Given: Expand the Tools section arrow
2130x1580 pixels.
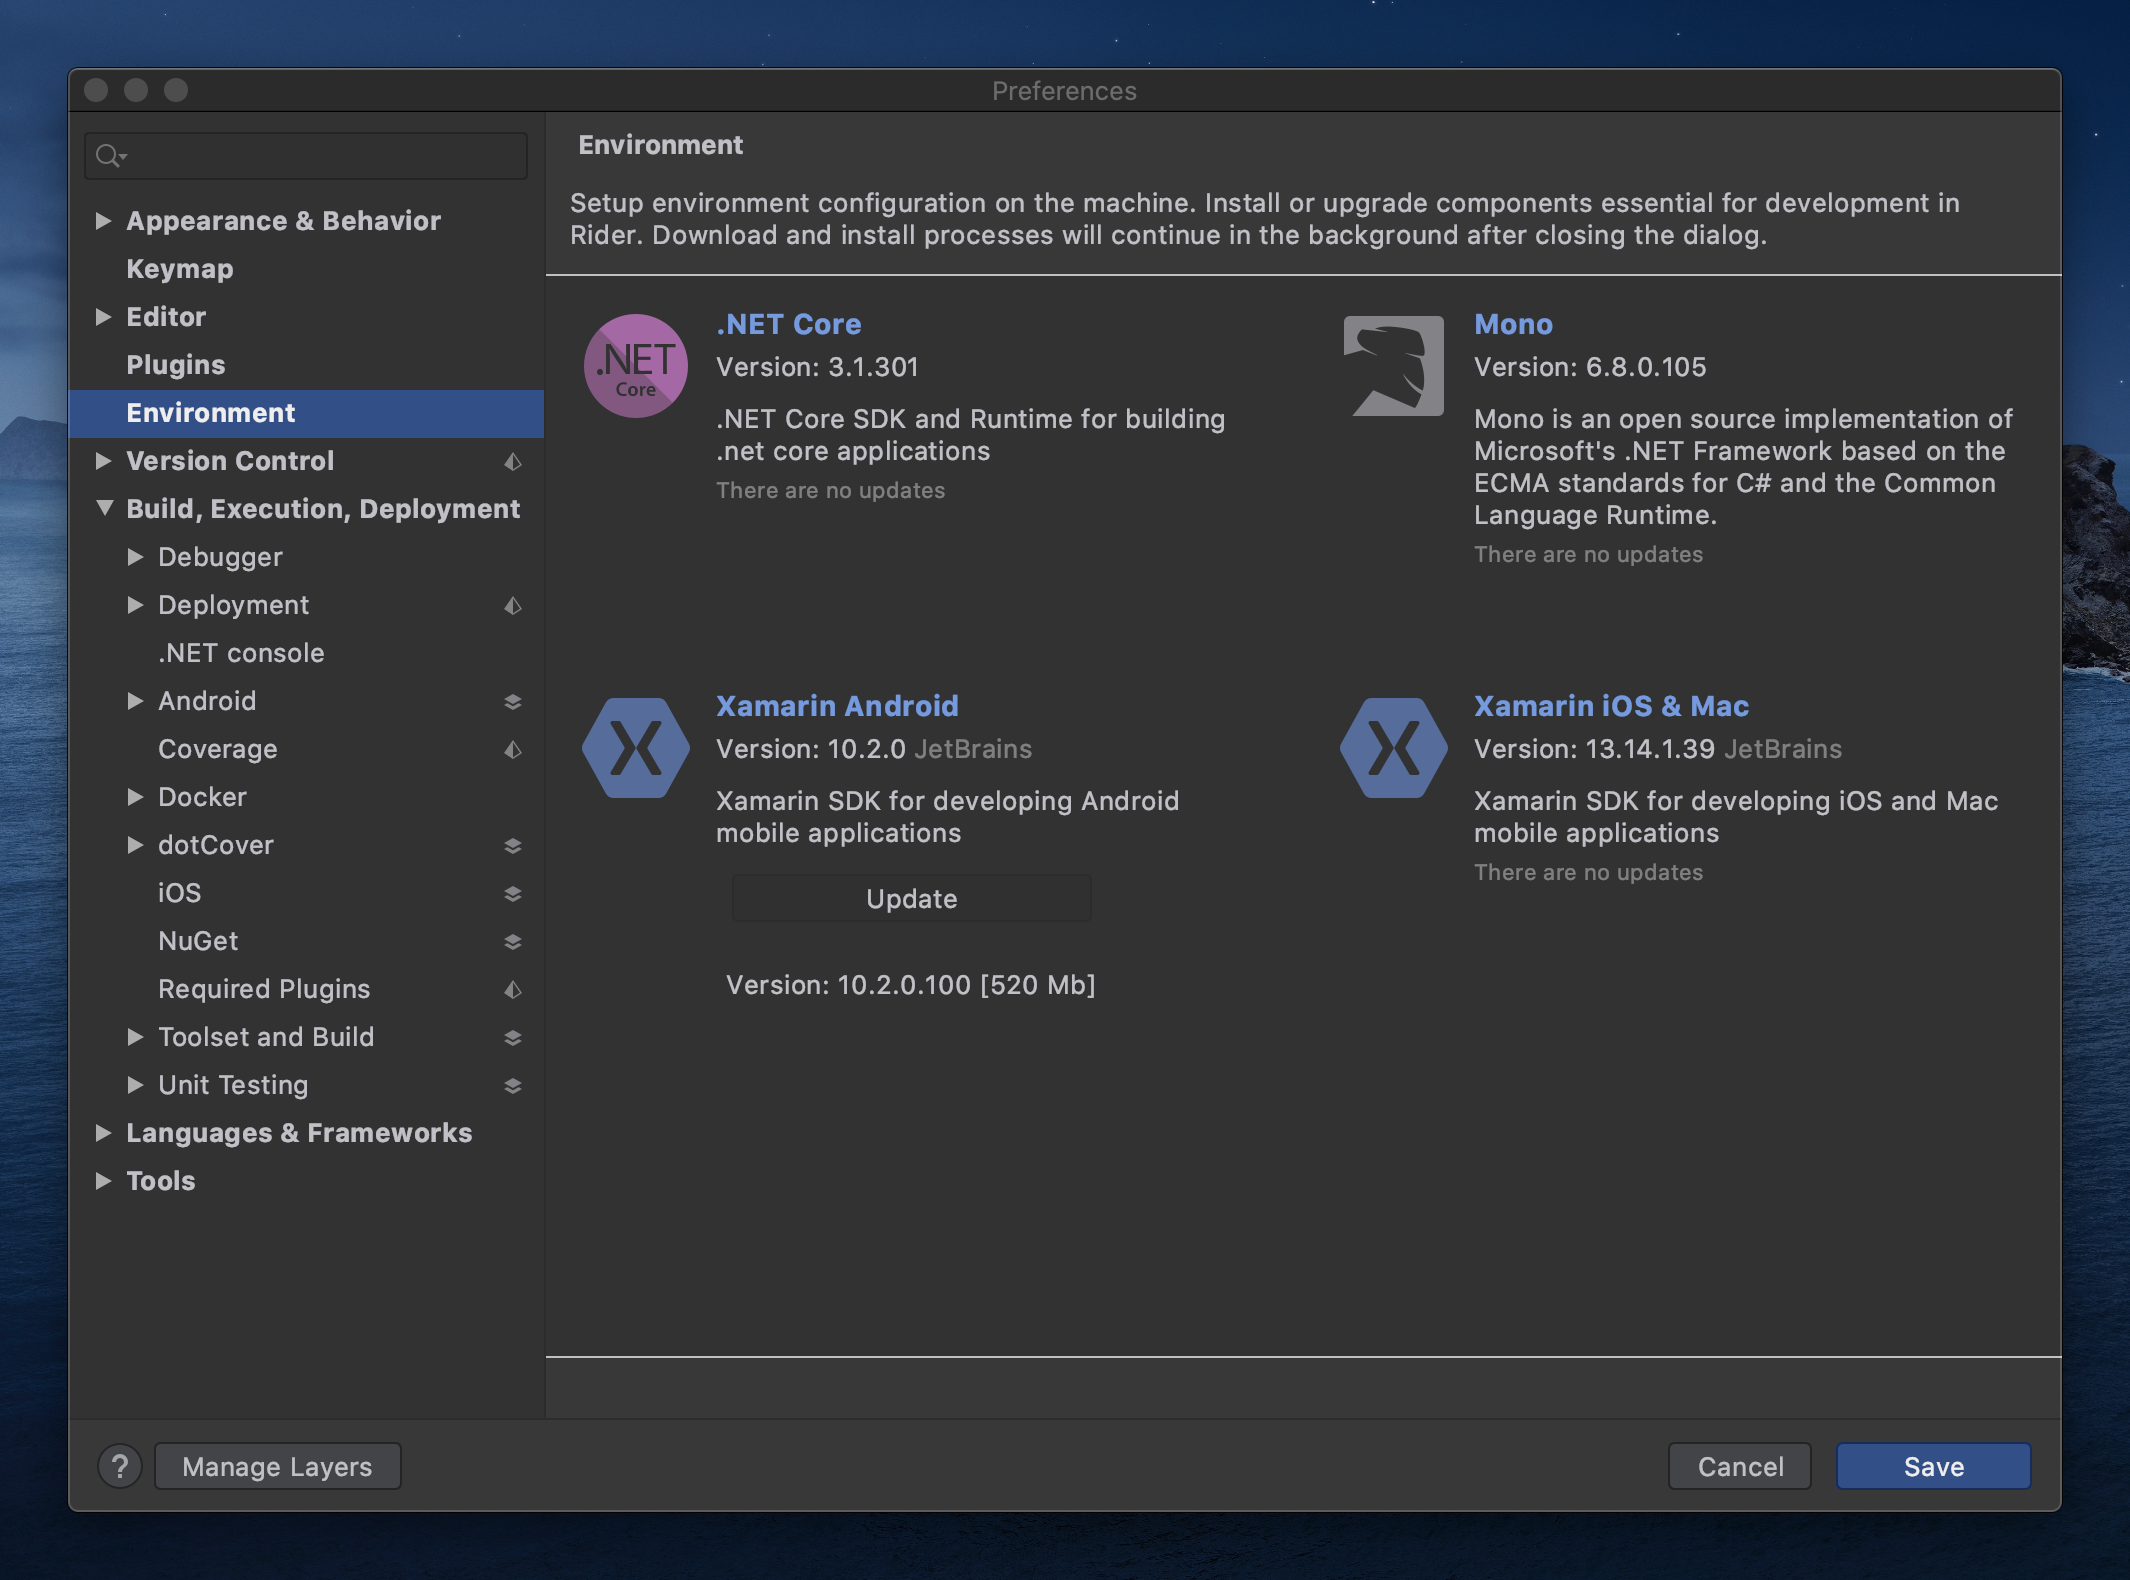Looking at the screenshot, I should click(103, 1181).
